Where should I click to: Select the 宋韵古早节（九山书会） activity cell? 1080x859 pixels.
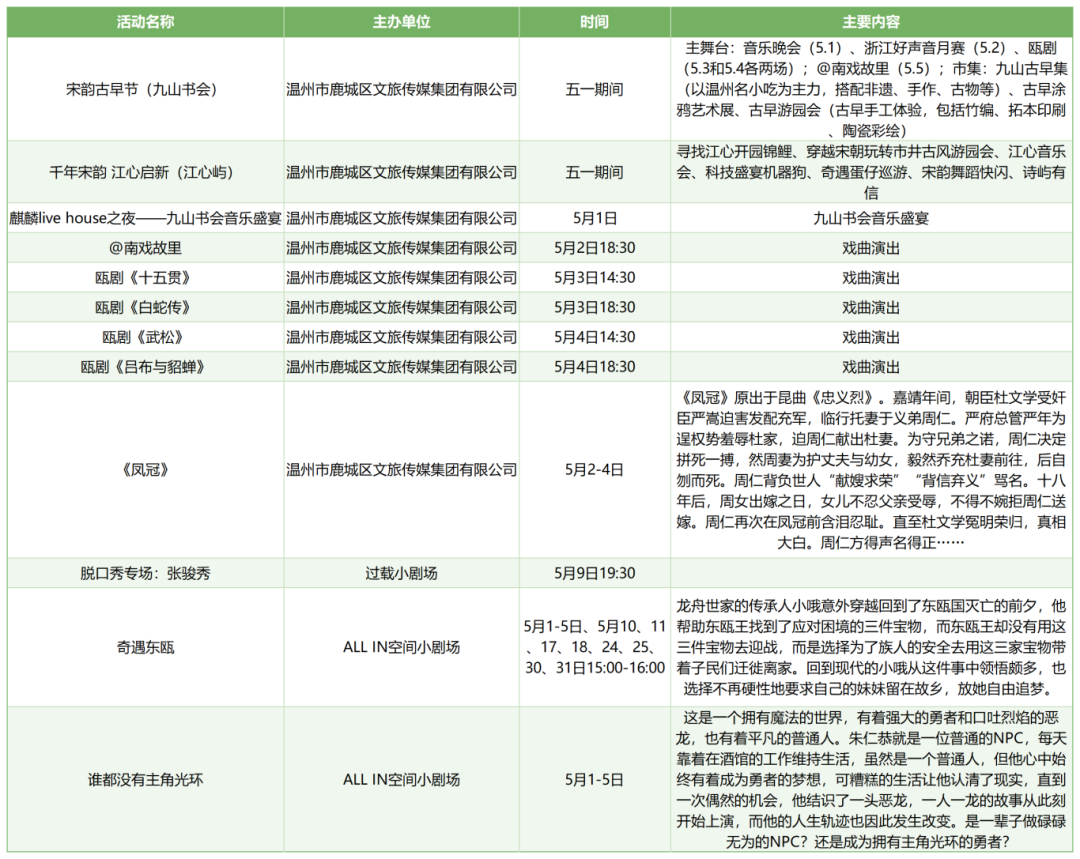145,89
